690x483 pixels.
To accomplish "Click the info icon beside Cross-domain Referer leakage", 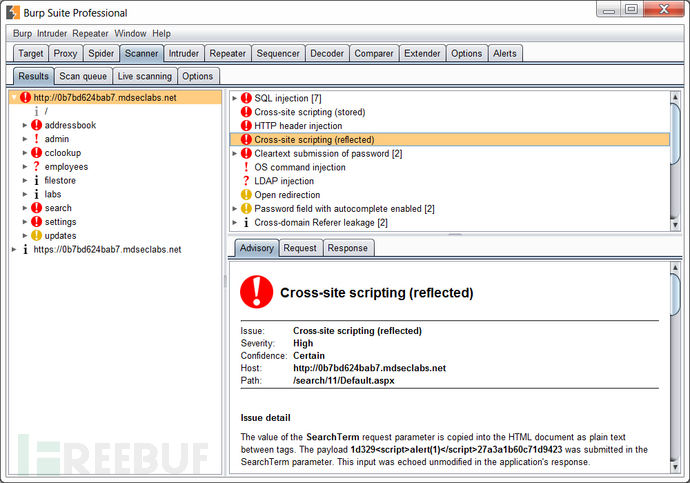I will 246,222.
